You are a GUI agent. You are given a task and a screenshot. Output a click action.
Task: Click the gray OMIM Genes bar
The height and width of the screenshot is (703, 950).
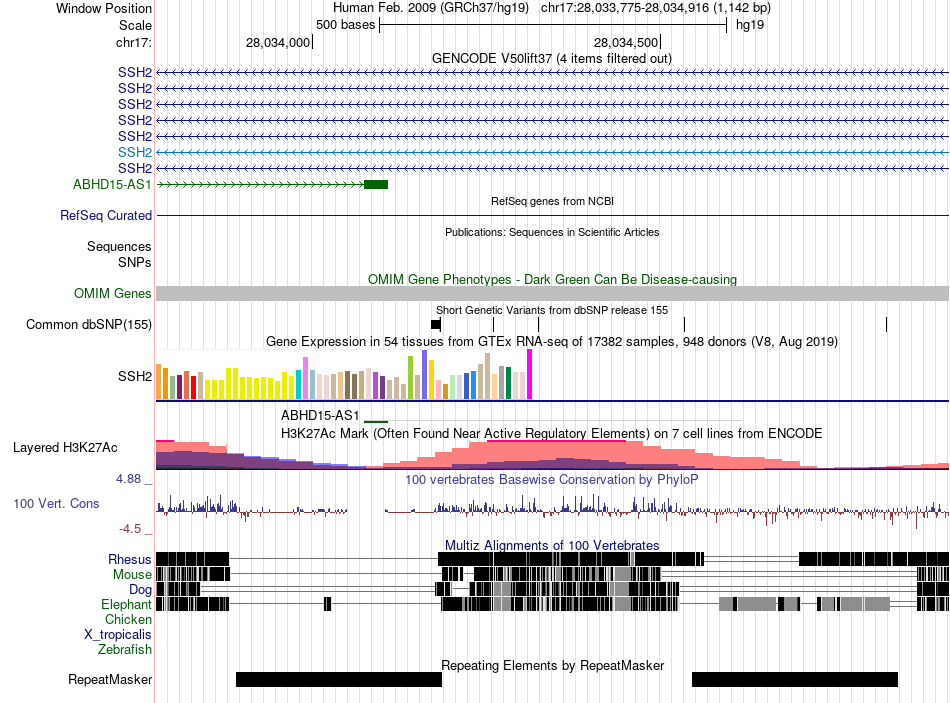[x=552, y=293]
